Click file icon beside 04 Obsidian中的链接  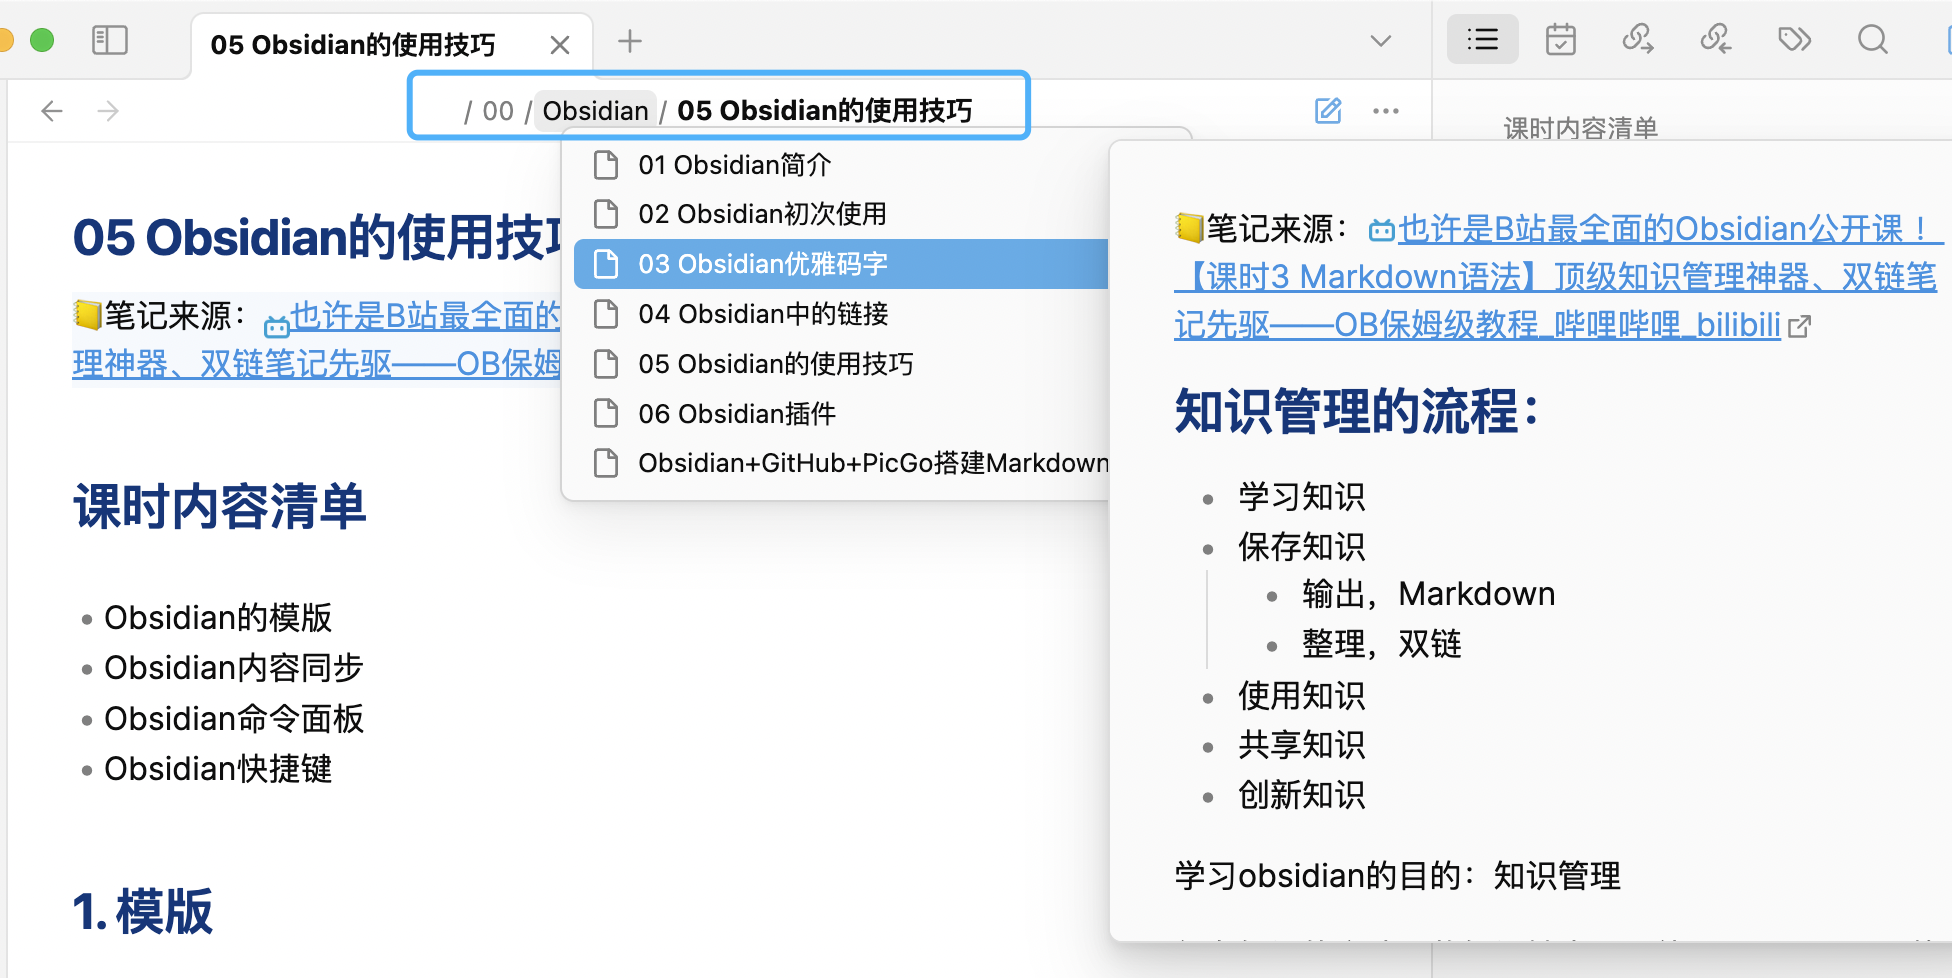[606, 314]
